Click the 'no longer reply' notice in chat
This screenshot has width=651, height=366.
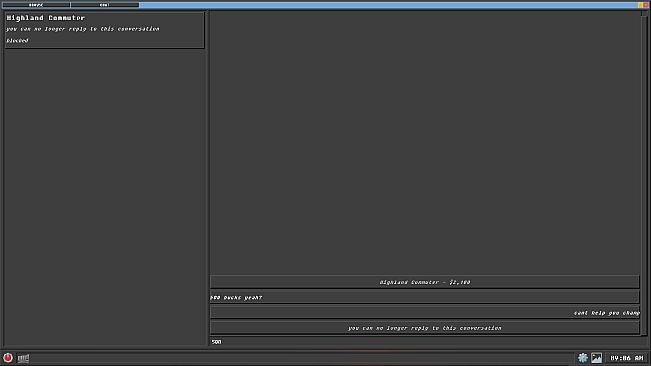[424, 328]
